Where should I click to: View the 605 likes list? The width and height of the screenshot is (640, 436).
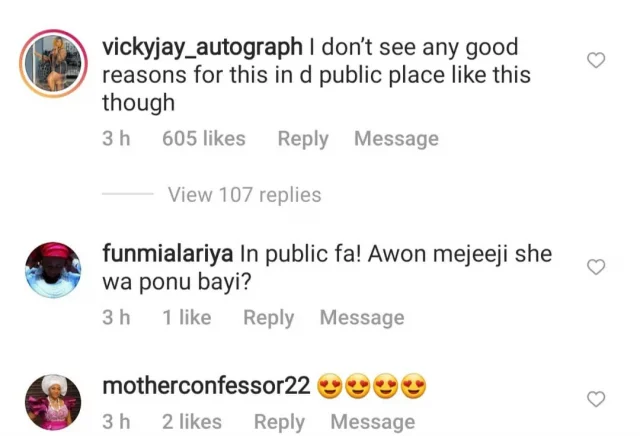tap(204, 139)
